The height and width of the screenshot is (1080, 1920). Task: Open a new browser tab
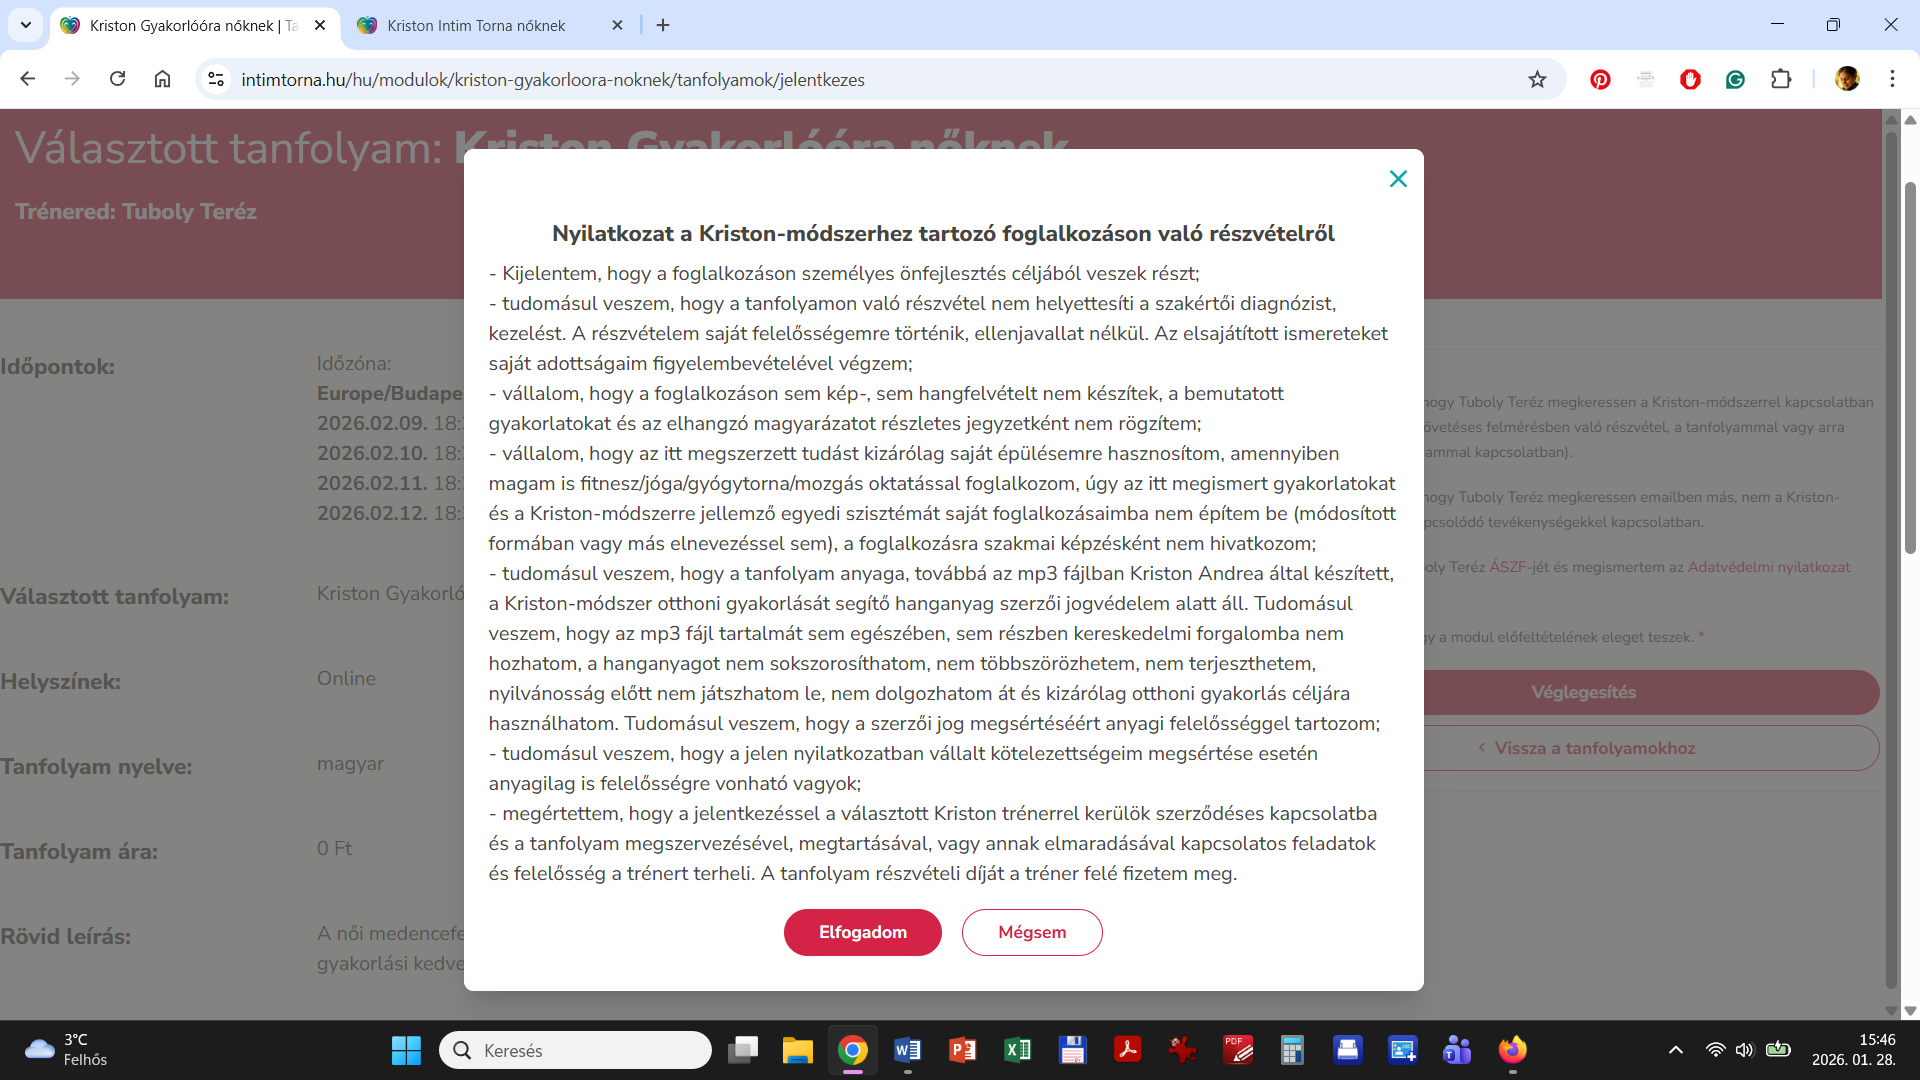[663, 25]
